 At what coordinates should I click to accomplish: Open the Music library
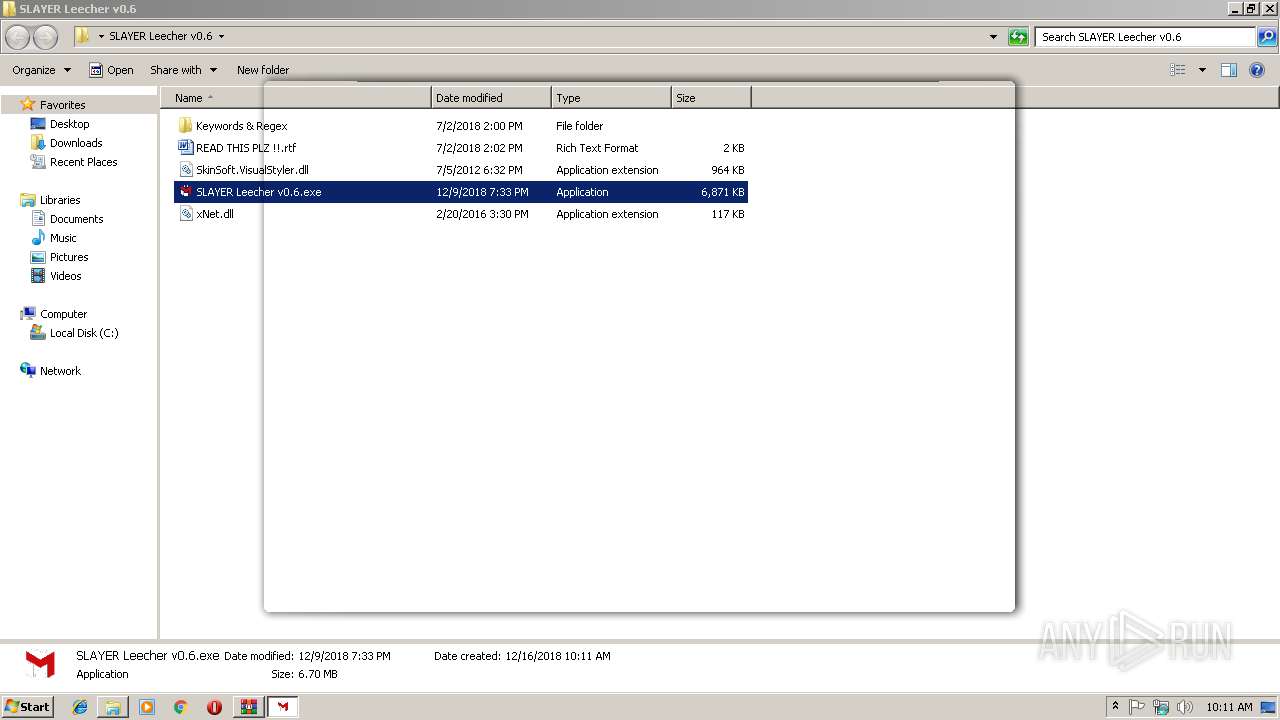63,238
